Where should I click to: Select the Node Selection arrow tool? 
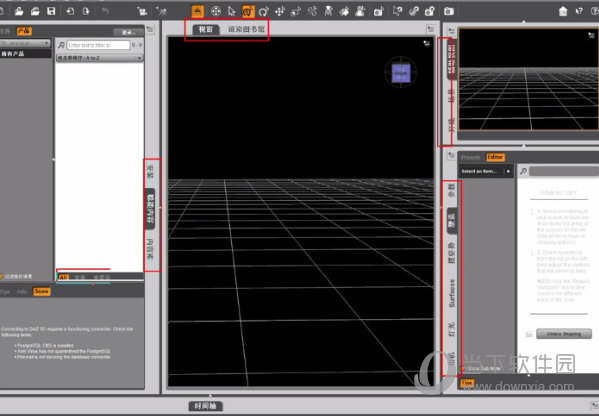(232, 11)
